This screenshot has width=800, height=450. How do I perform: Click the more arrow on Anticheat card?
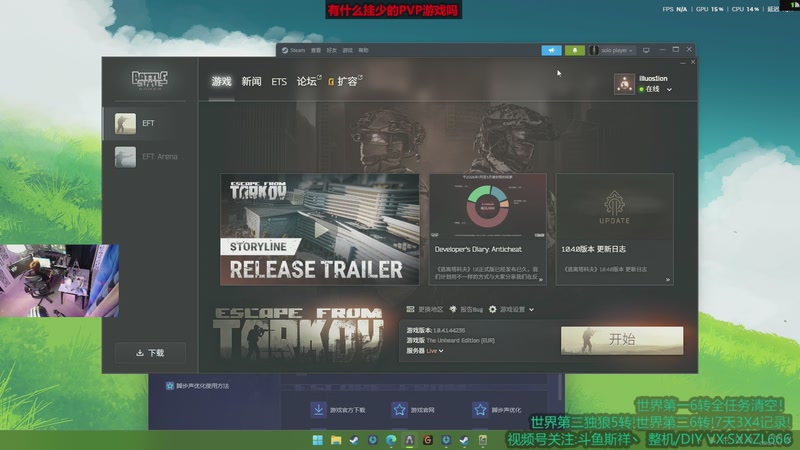(x=541, y=280)
